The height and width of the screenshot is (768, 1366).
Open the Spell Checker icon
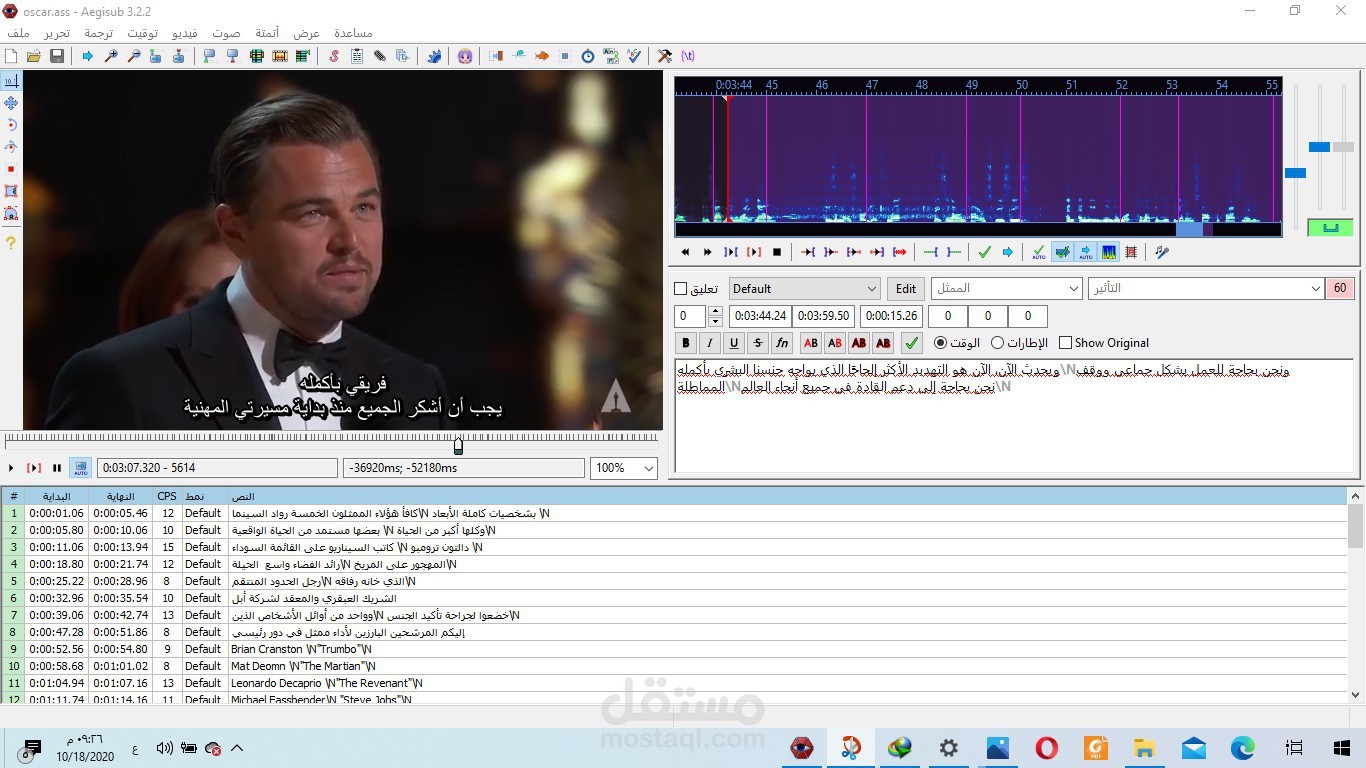(634, 56)
